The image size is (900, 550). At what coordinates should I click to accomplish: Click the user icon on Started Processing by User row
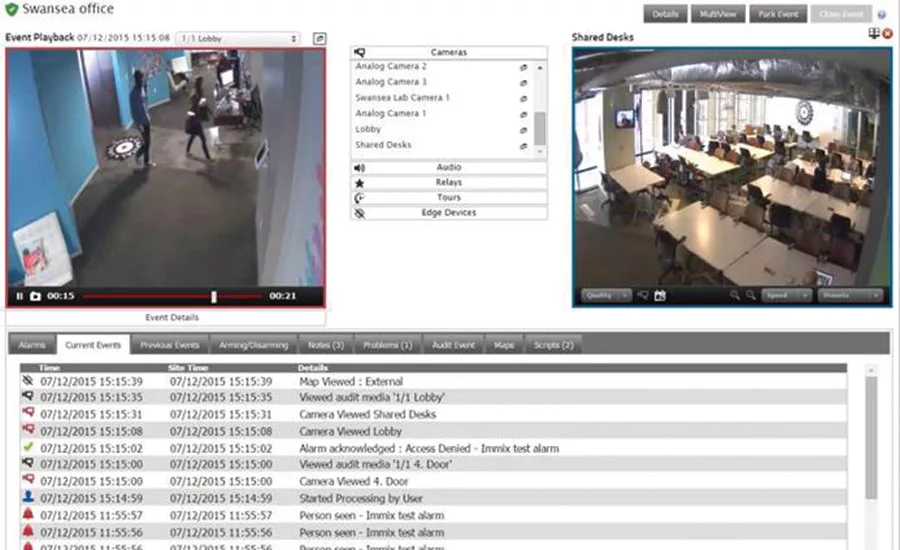tap(28, 497)
